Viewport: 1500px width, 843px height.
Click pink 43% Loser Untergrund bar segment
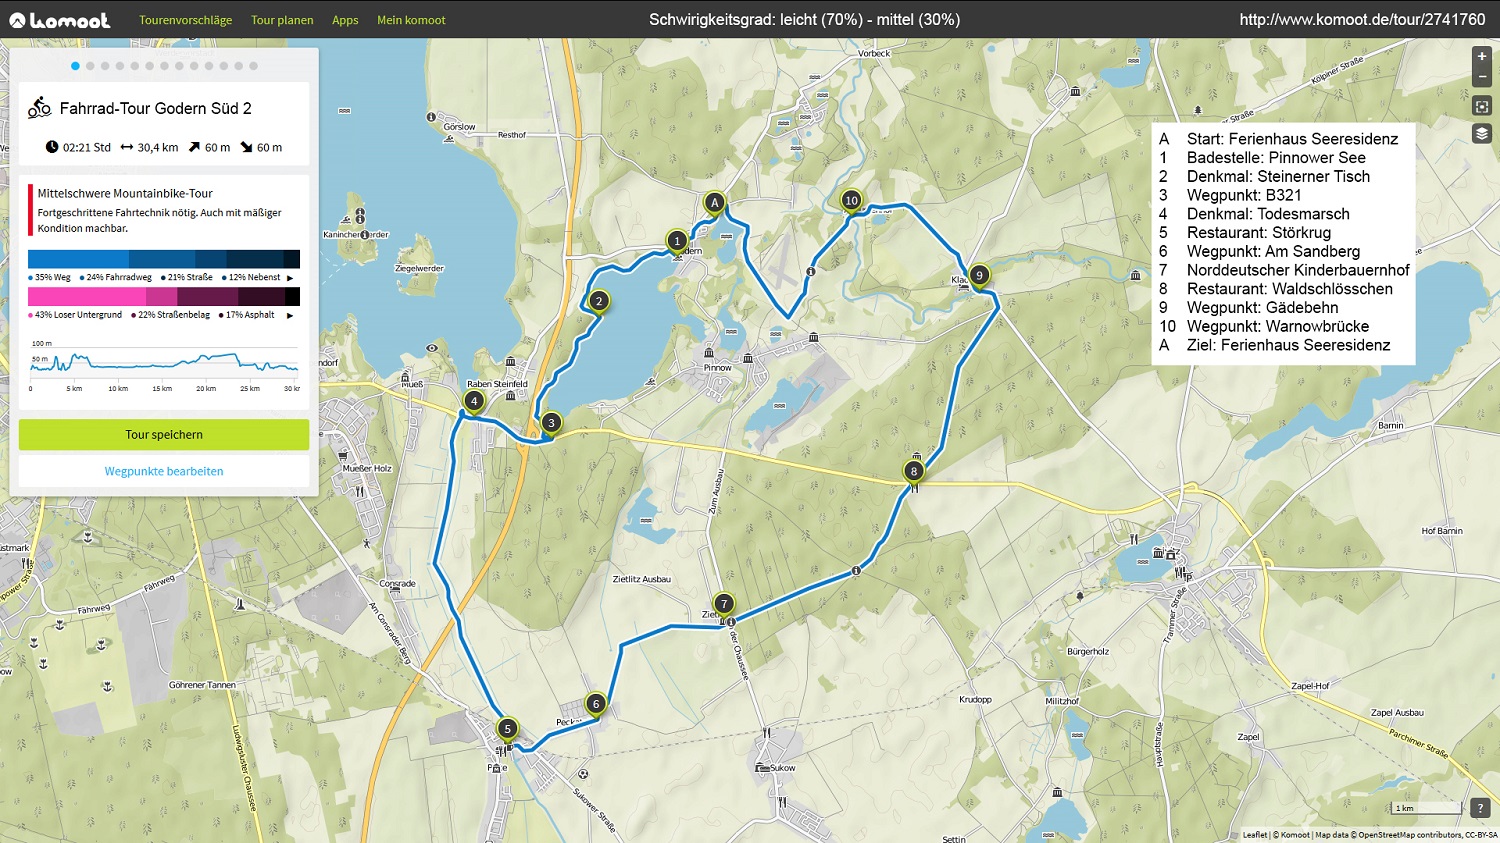[87, 296]
